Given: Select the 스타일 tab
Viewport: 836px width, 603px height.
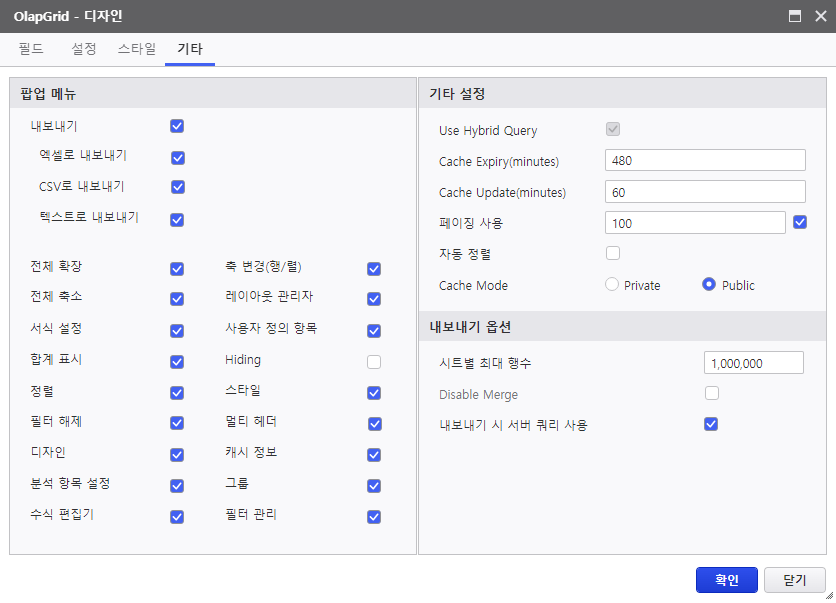Looking at the screenshot, I should pos(136,49).
